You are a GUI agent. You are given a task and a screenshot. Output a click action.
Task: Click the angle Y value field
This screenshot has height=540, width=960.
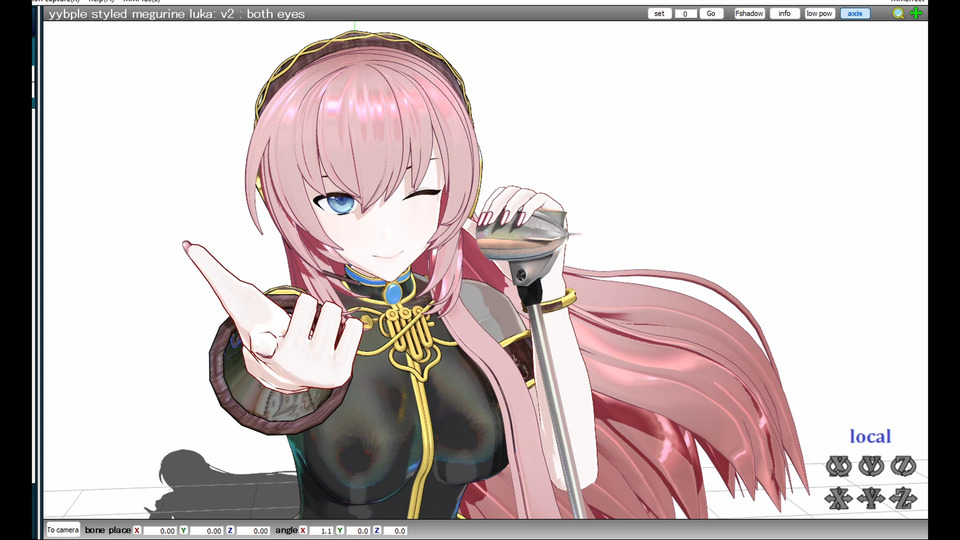pos(358,531)
